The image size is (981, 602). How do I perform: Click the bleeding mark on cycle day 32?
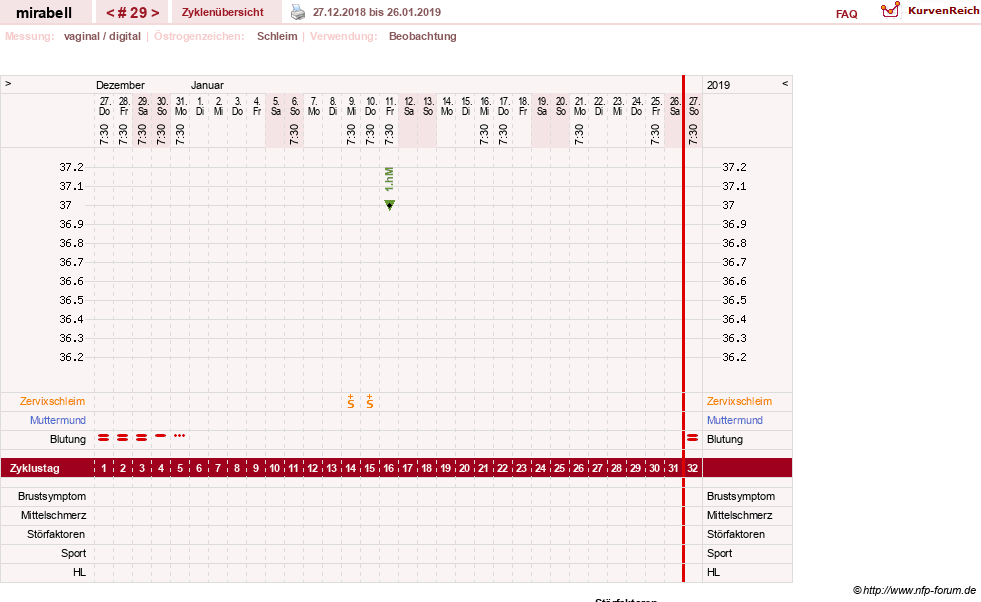tap(693, 437)
